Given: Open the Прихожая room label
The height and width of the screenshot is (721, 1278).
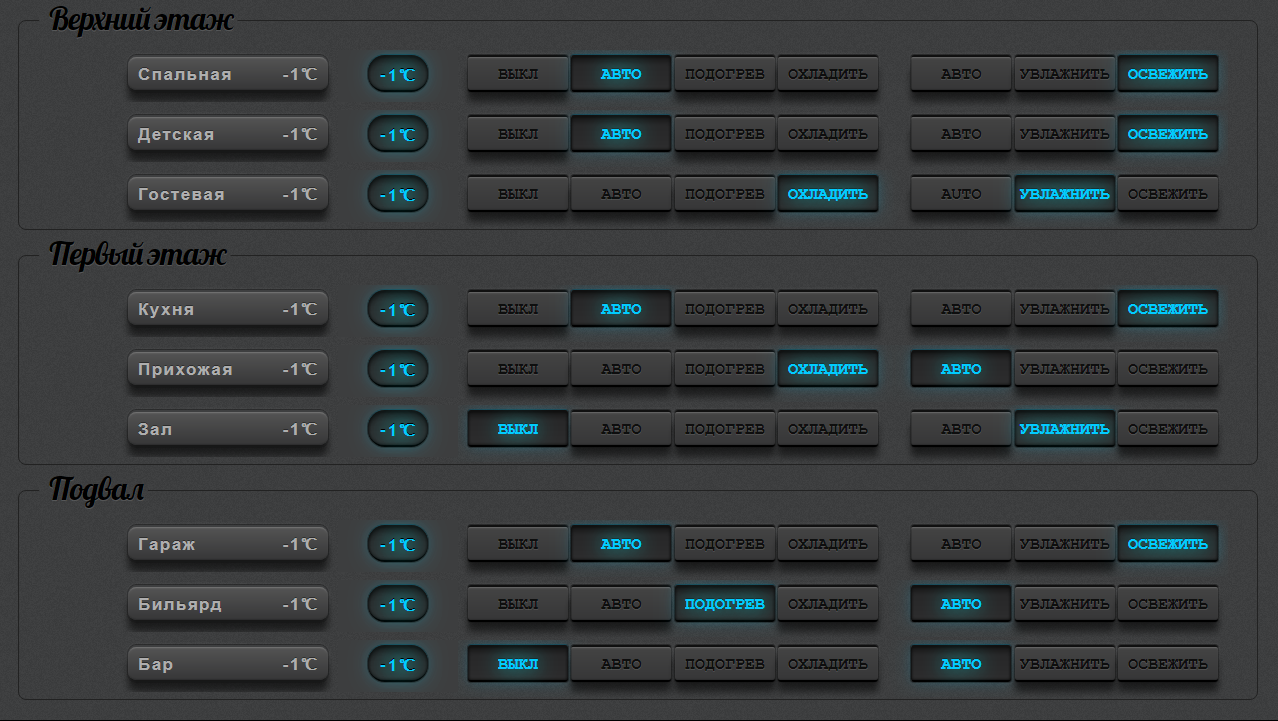Looking at the screenshot, I should point(228,369).
